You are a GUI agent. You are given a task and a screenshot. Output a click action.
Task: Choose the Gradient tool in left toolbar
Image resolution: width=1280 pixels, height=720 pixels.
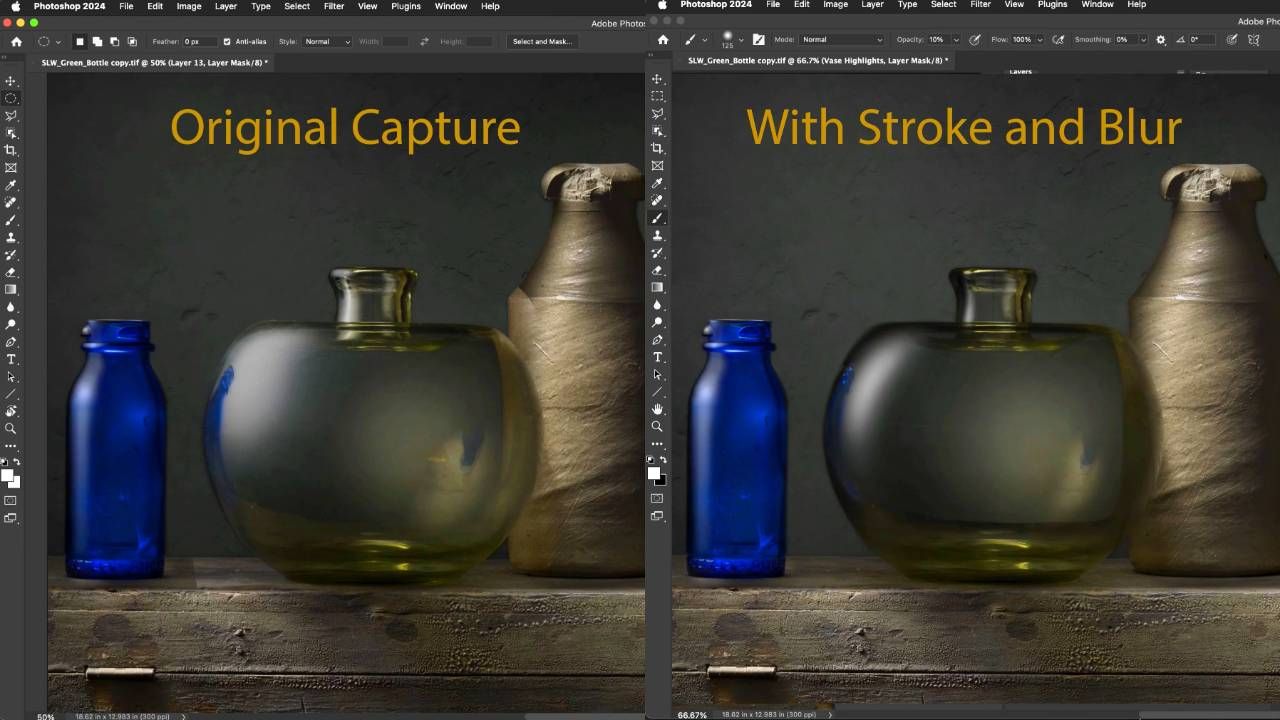pyautogui.click(x=11, y=289)
